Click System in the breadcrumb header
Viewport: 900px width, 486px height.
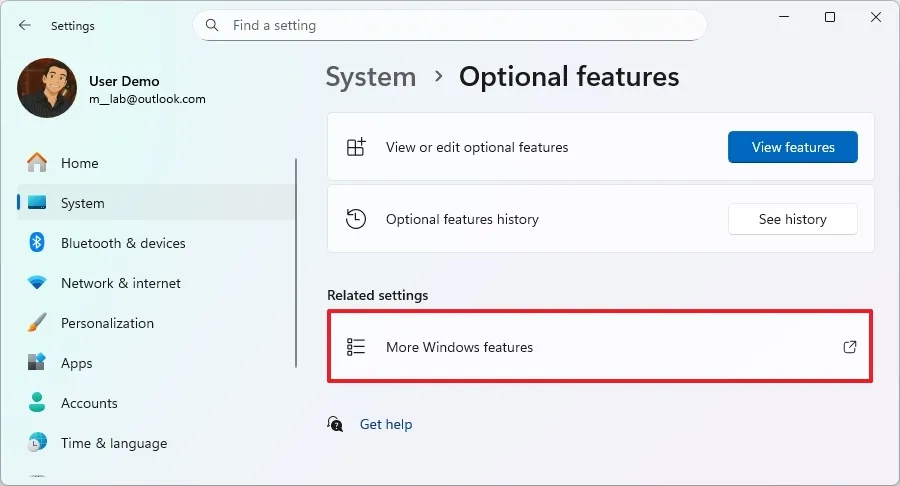tap(370, 77)
